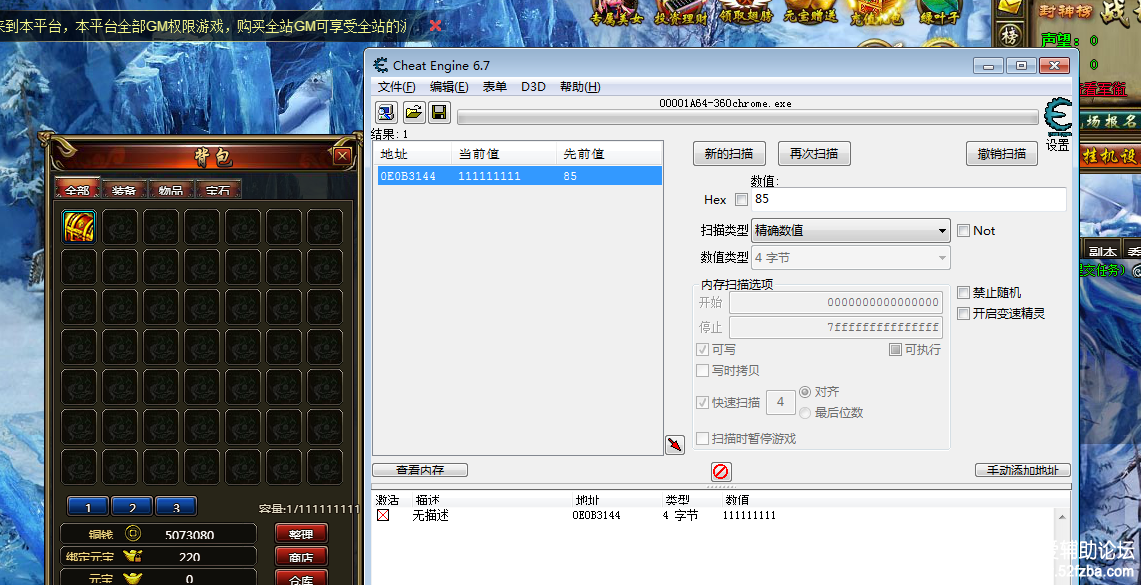1141x585 pixels.
Task: Click the scan progress bar
Action: coord(747,118)
